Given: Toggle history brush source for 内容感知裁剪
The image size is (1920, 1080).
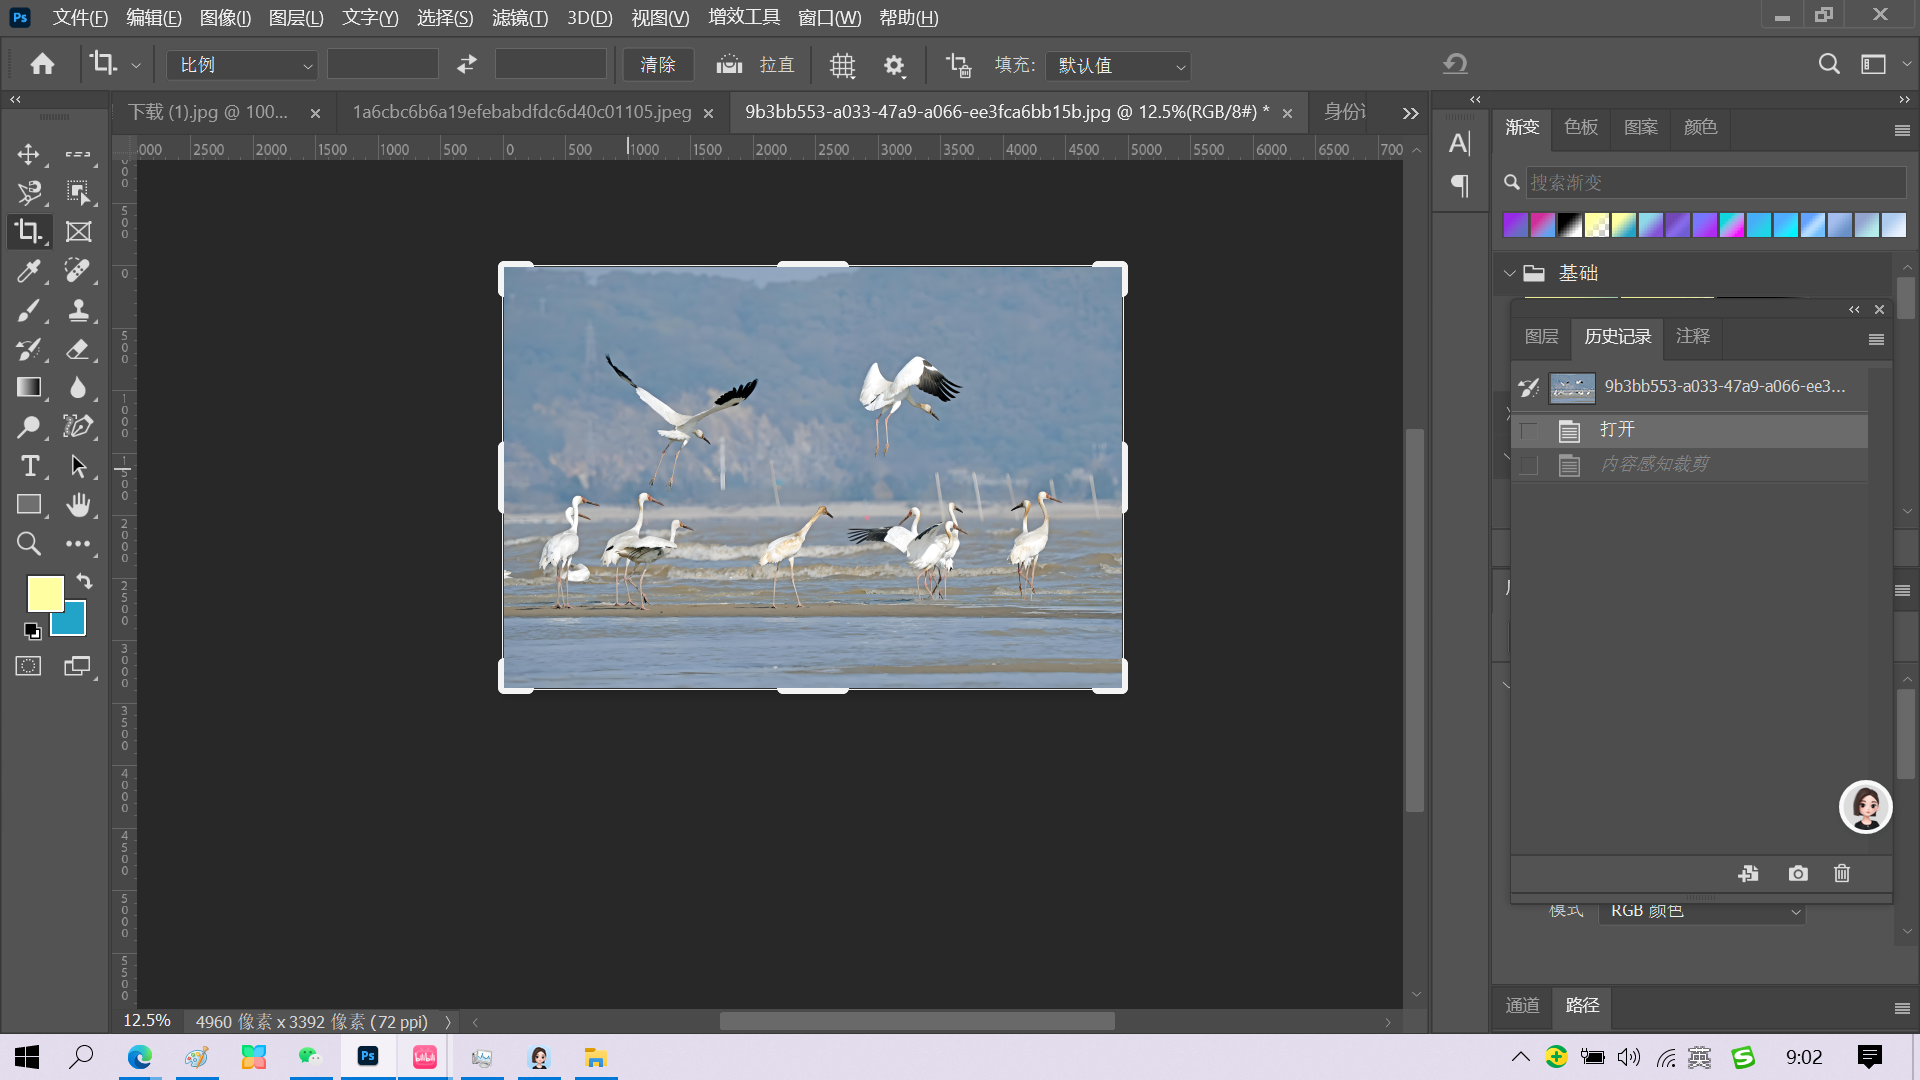Looking at the screenshot, I should pyautogui.click(x=1528, y=465).
